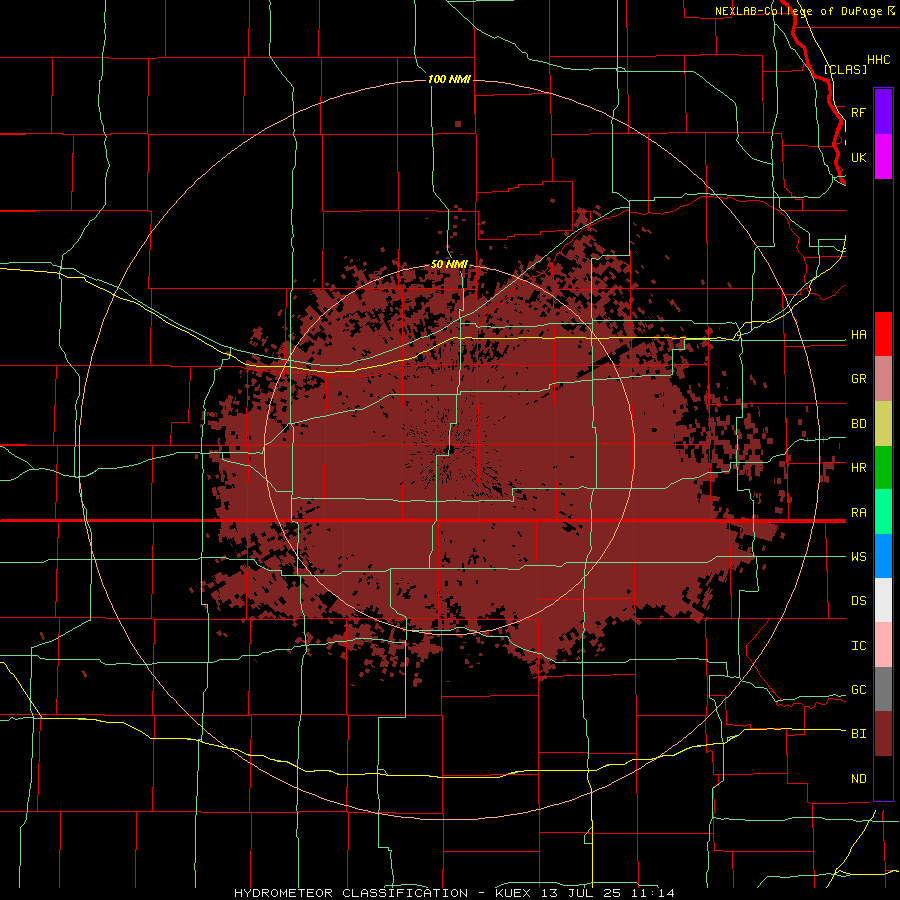This screenshot has width=900, height=900.
Task: Click the 'BD' legend label
Action: click(858, 424)
